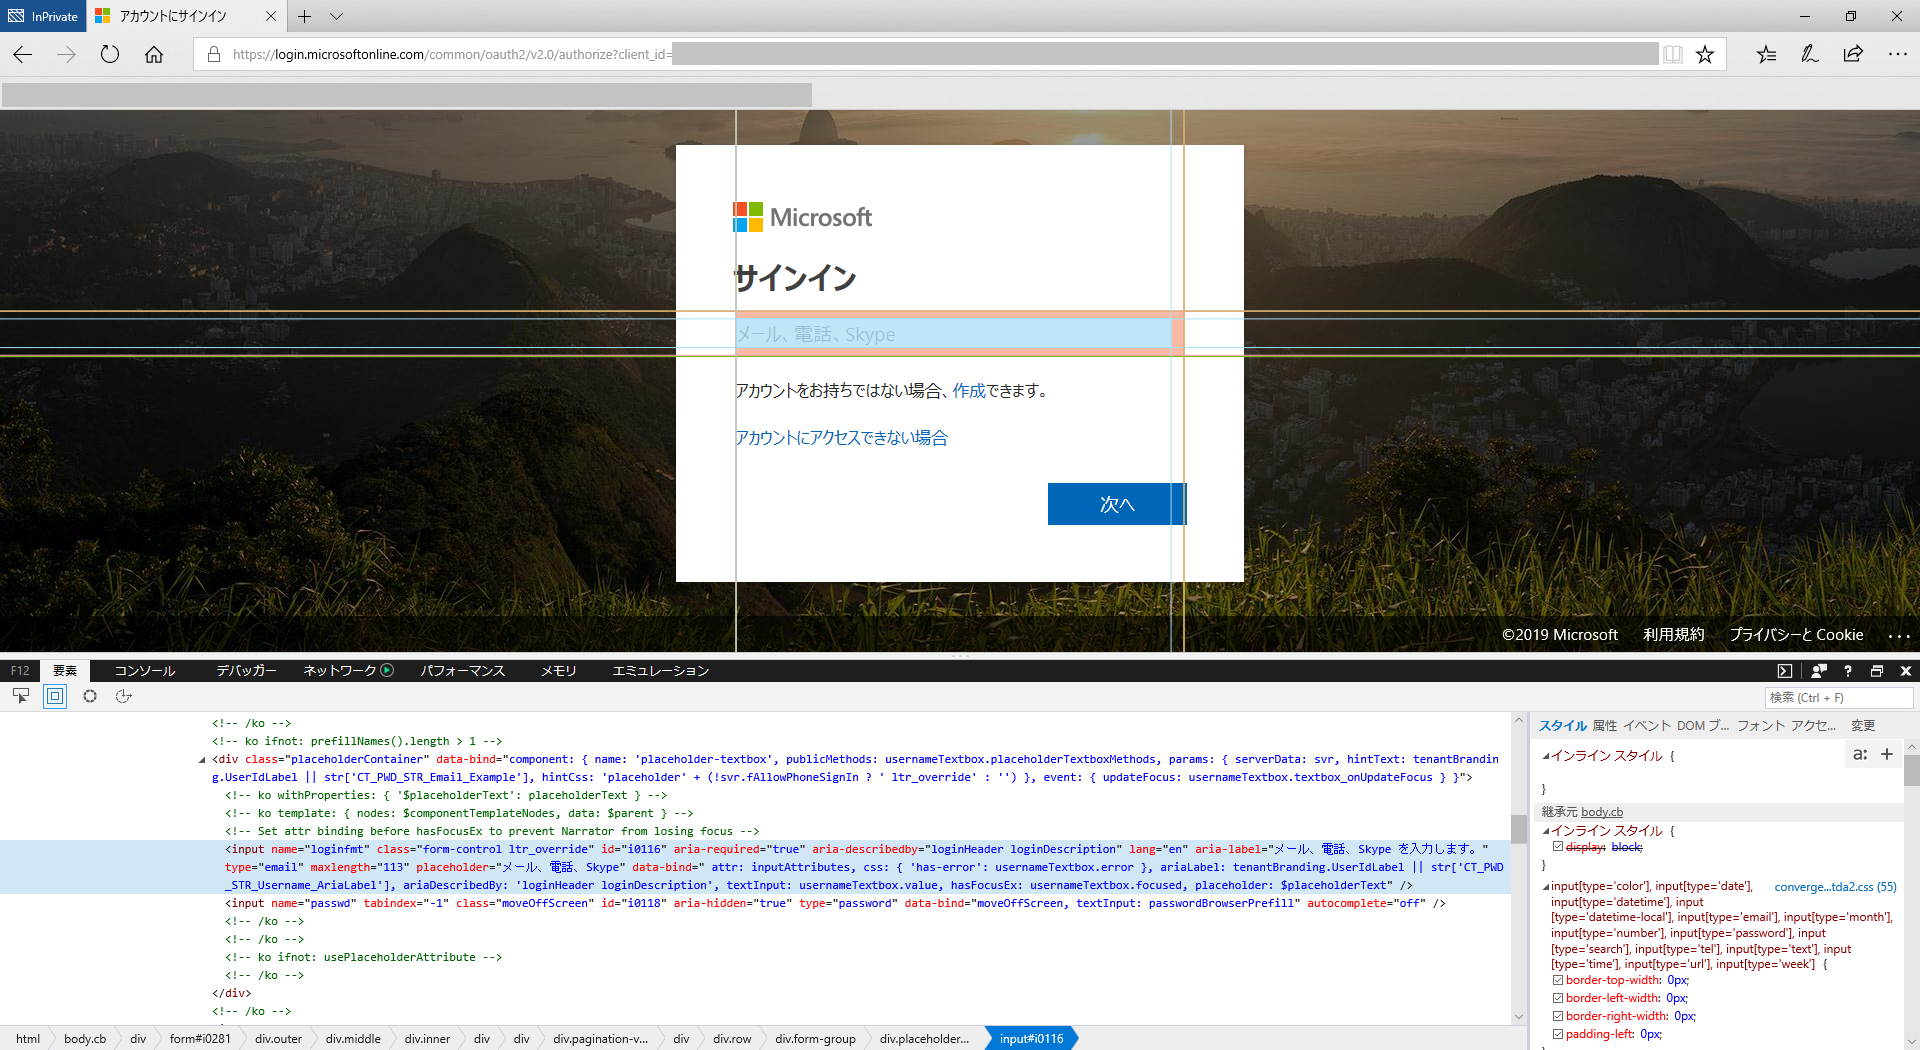Collapse the inline style rule containing display: block
1920x1050 pixels.
[x=1546, y=831]
